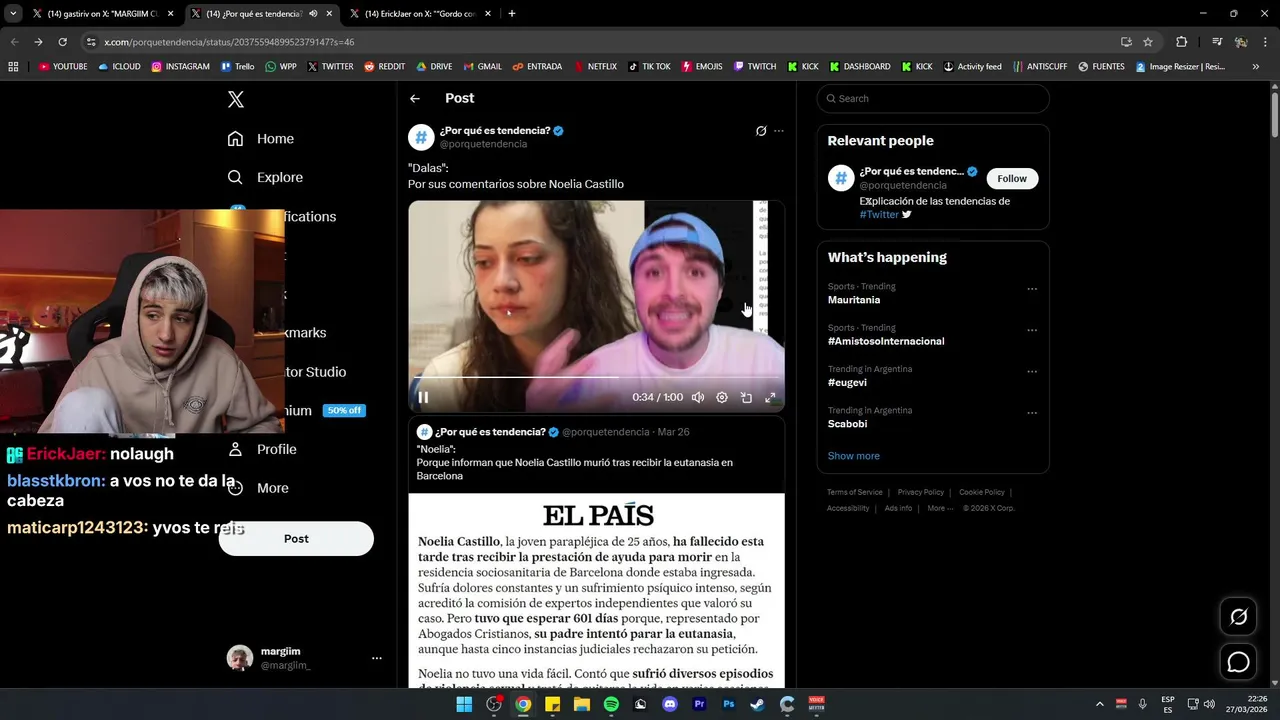Focus the X Search field
Screen dimensions: 1280x720
pos(933,98)
